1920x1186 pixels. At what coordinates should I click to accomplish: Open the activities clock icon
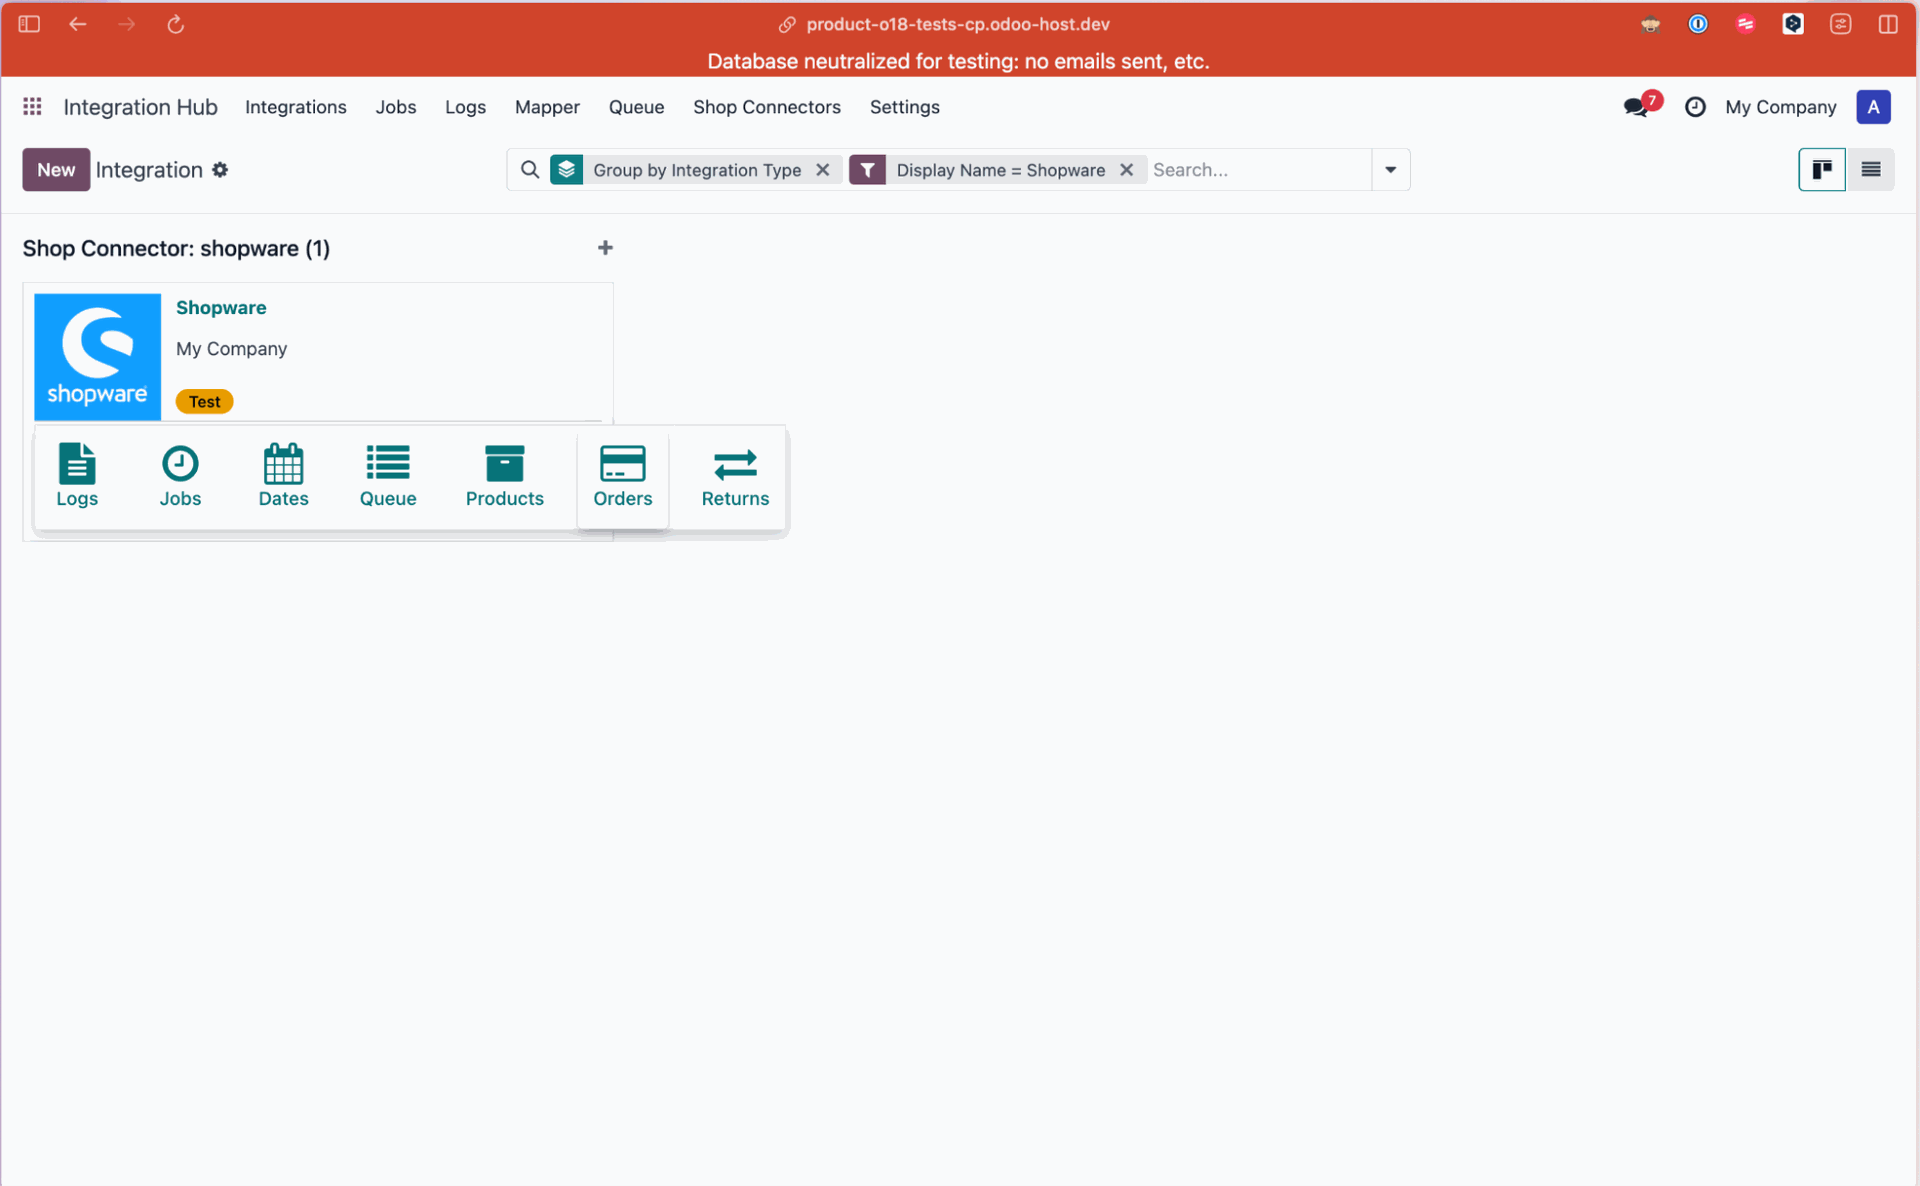click(1695, 107)
